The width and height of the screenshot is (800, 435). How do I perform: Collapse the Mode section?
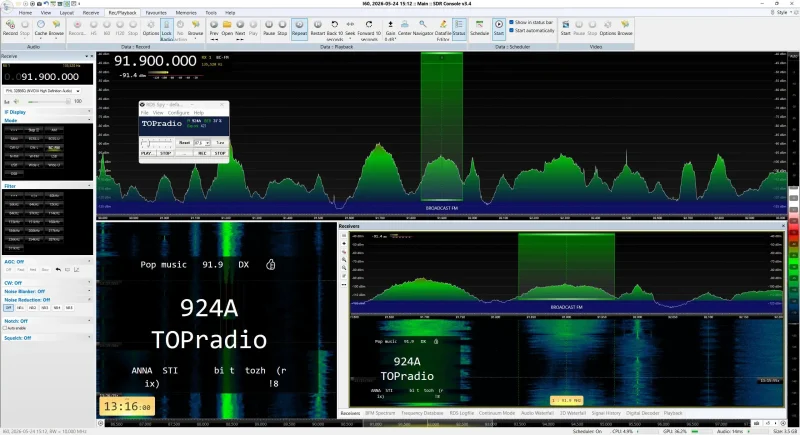tap(46, 120)
